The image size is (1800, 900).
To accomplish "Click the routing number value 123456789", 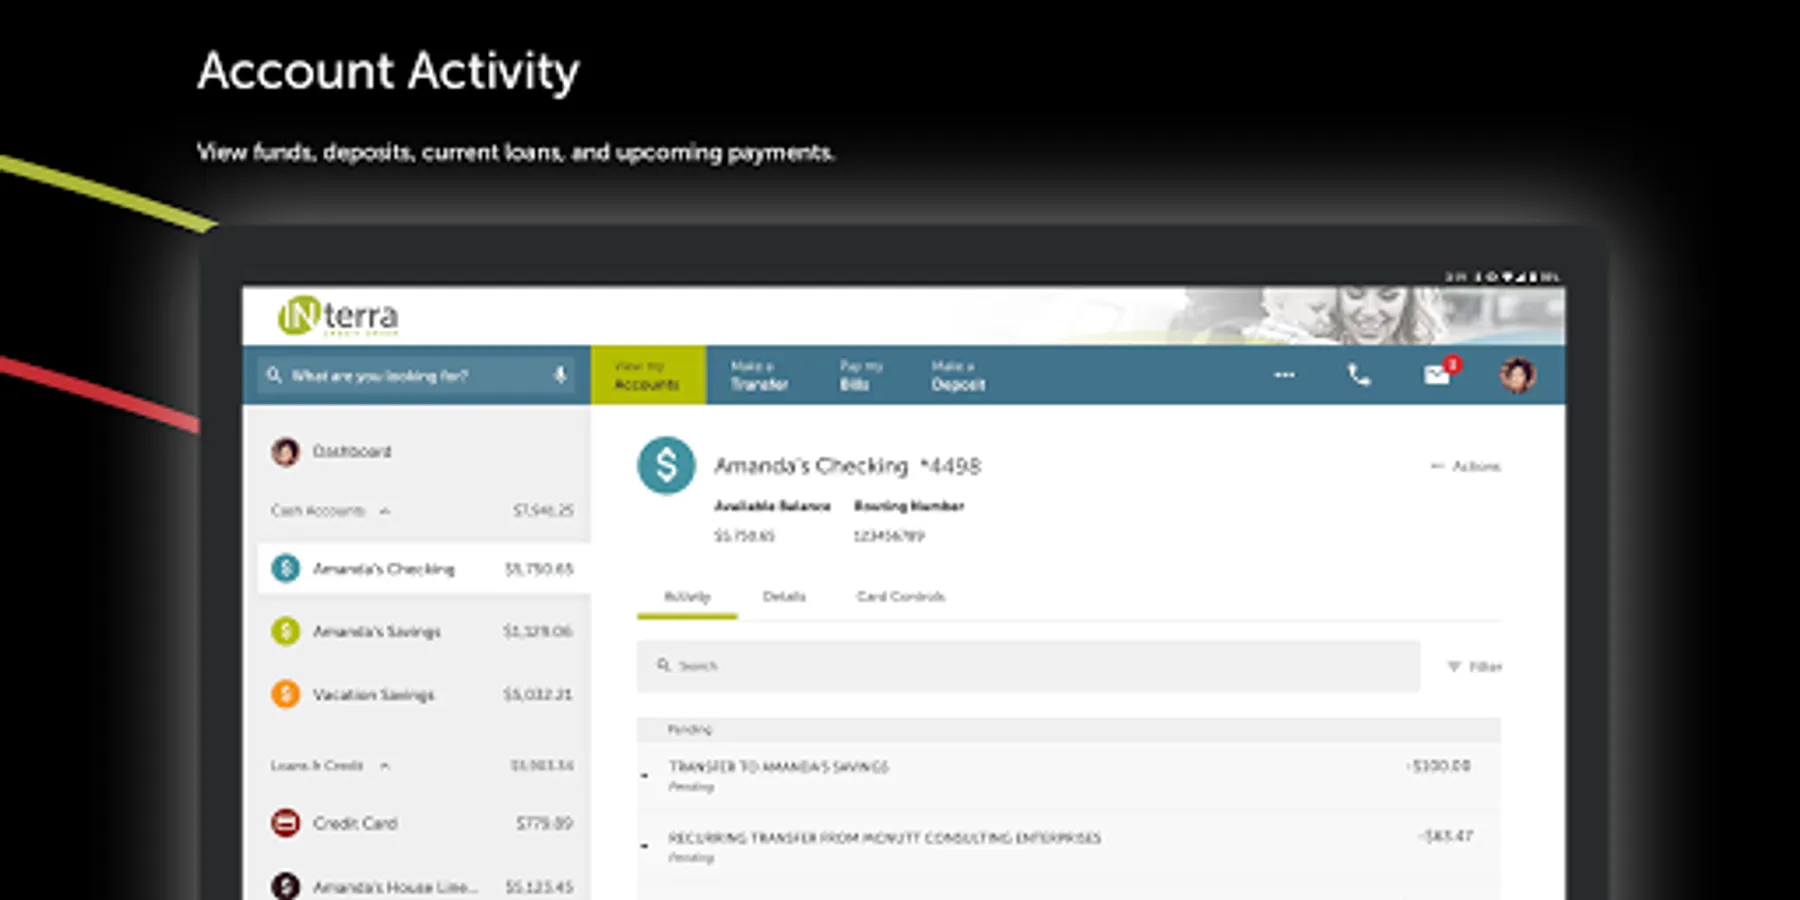I will click(x=889, y=536).
